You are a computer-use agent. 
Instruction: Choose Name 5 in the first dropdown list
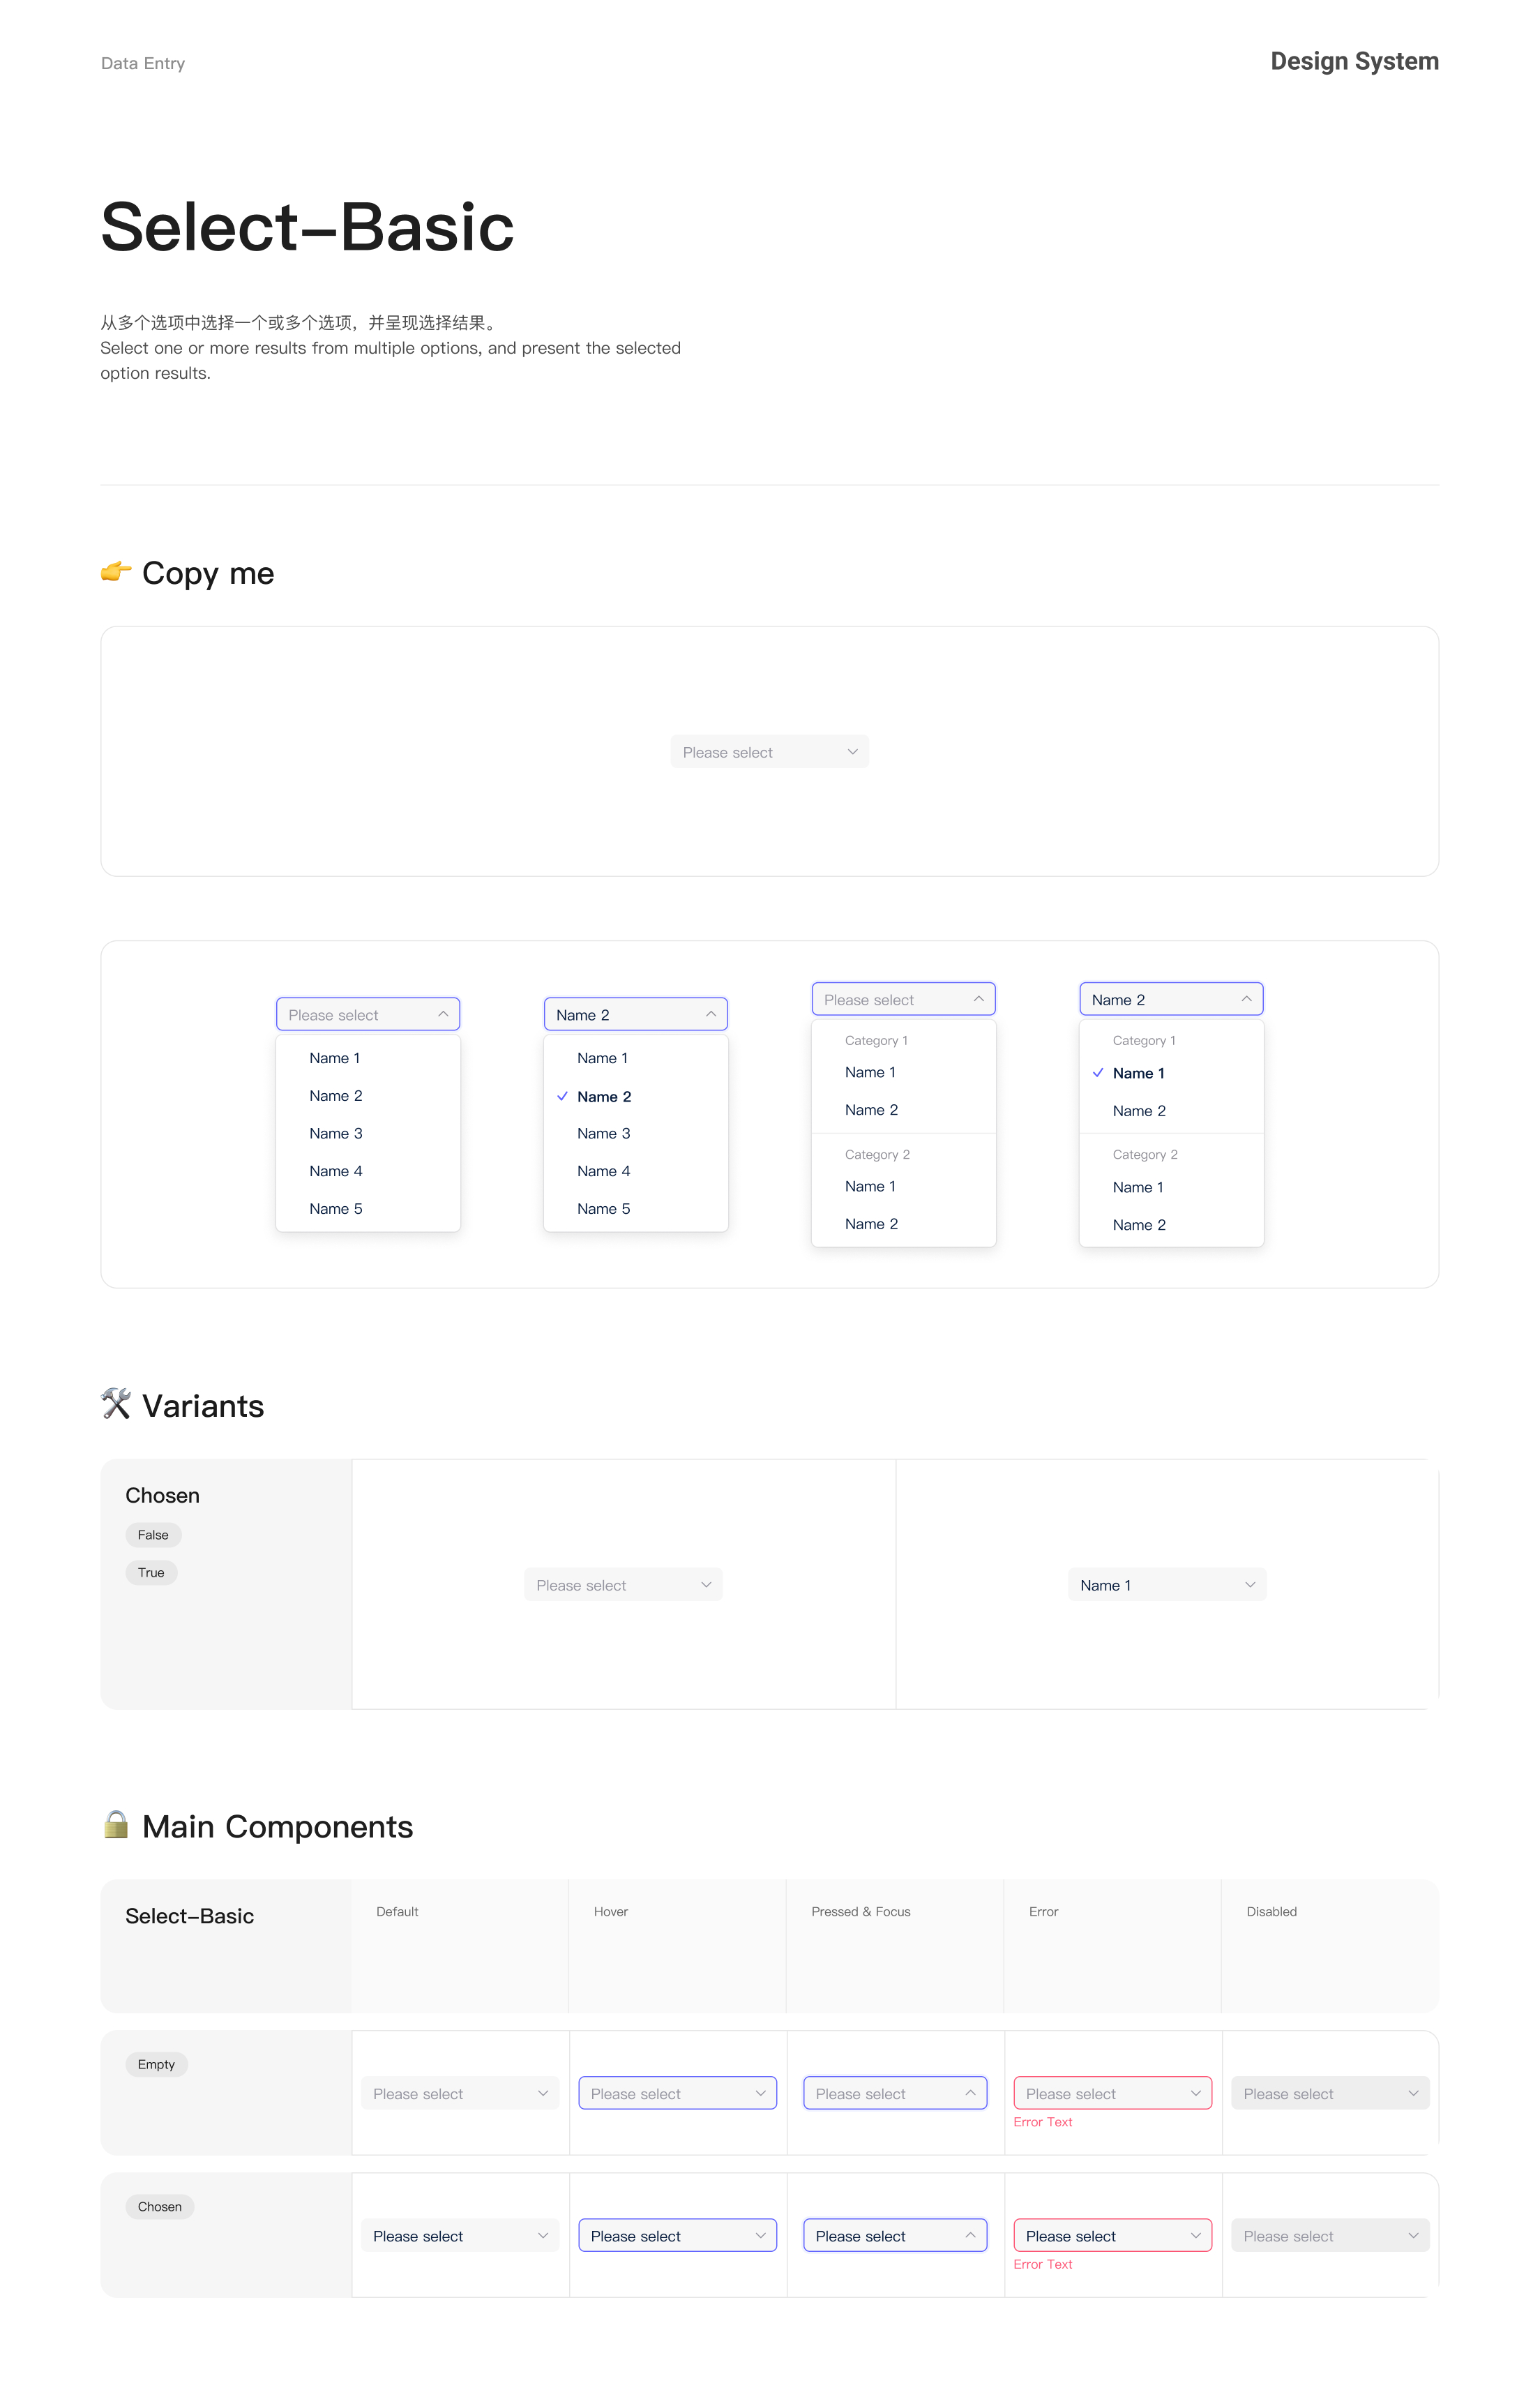click(x=336, y=1209)
